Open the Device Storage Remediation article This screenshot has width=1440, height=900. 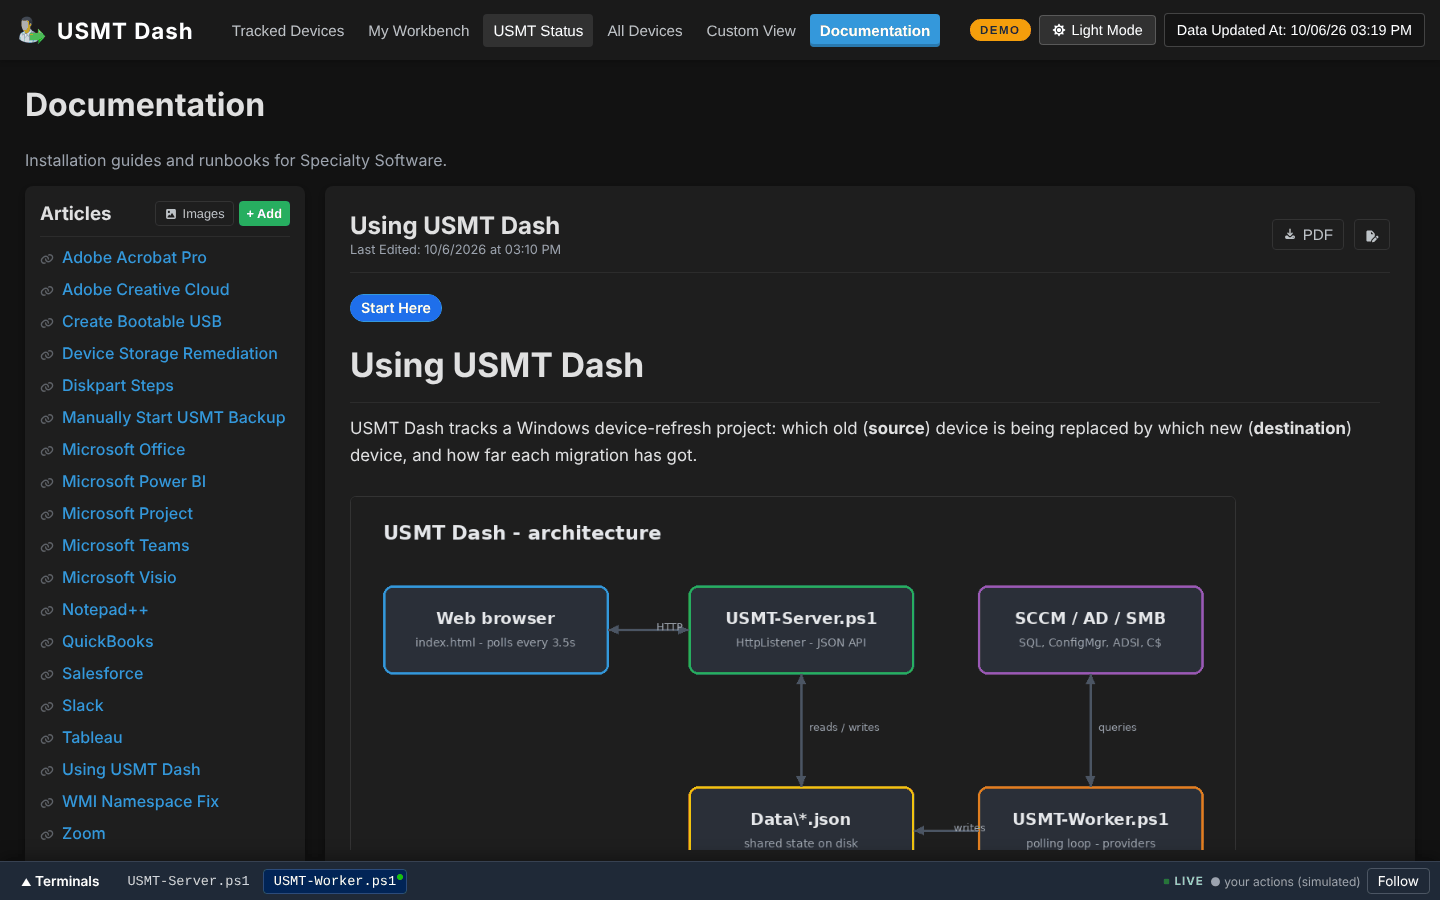[170, 353]
